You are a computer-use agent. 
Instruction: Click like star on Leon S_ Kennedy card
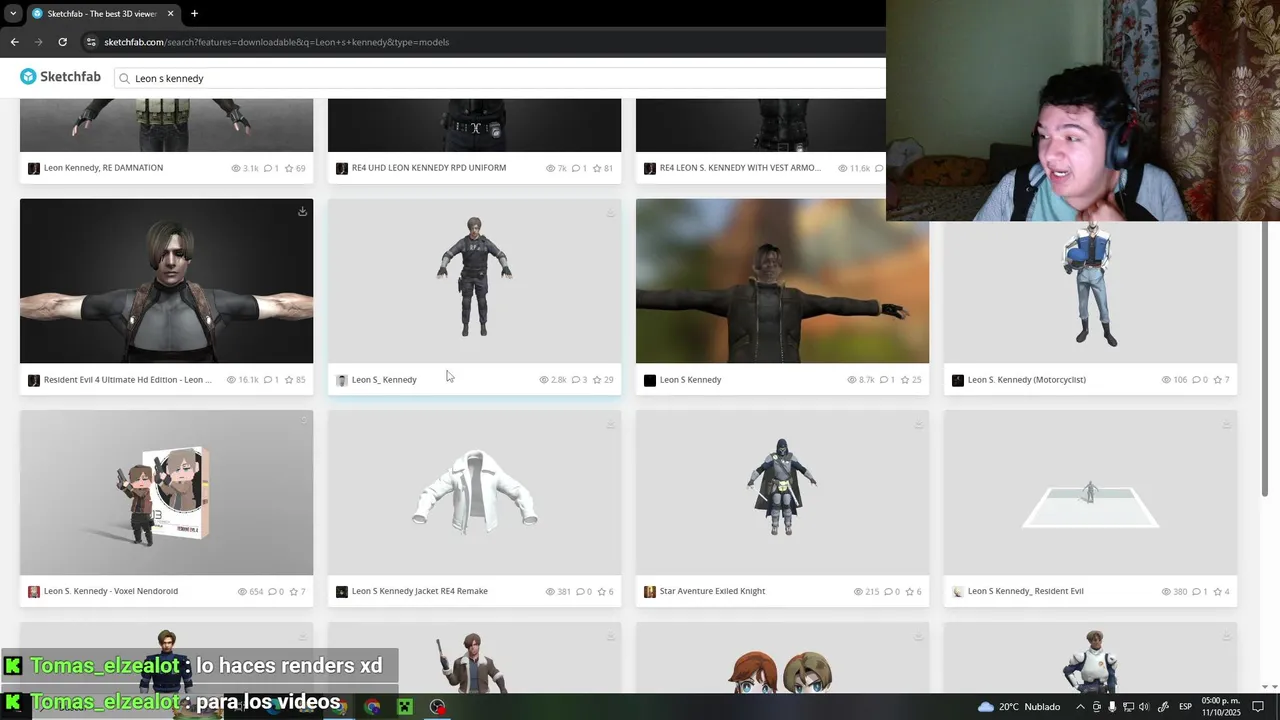(x=597, y=380)
